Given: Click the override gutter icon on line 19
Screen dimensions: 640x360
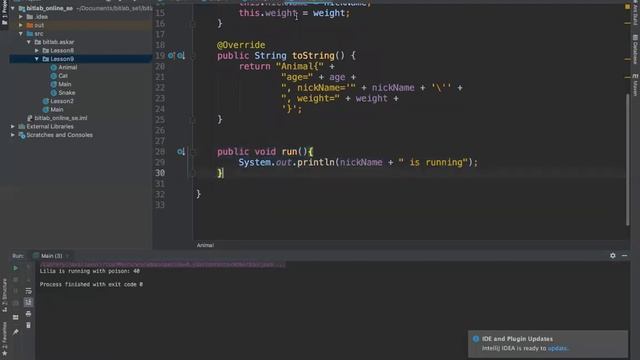Looking at the screenshot, I should [171, 56].
